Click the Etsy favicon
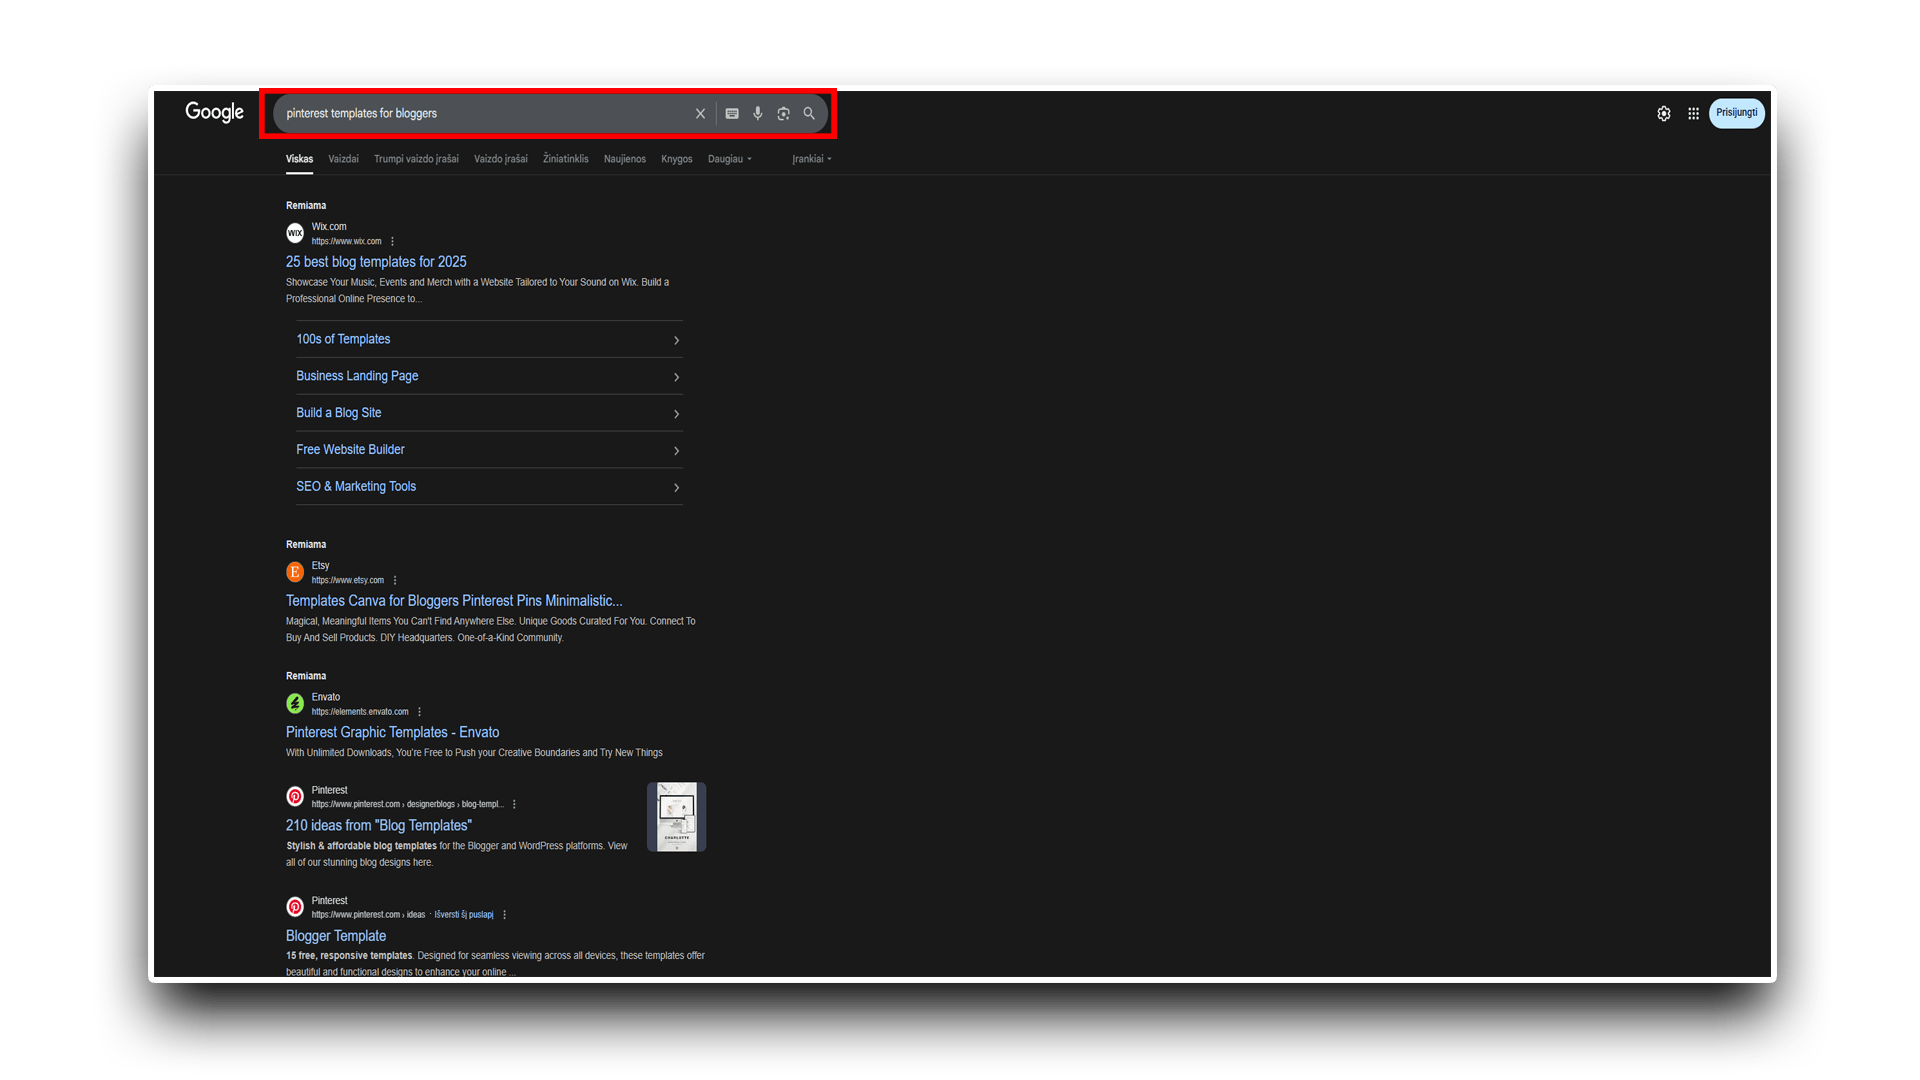The width and height of the screenshot is (1920, 1080). [295, 571]
